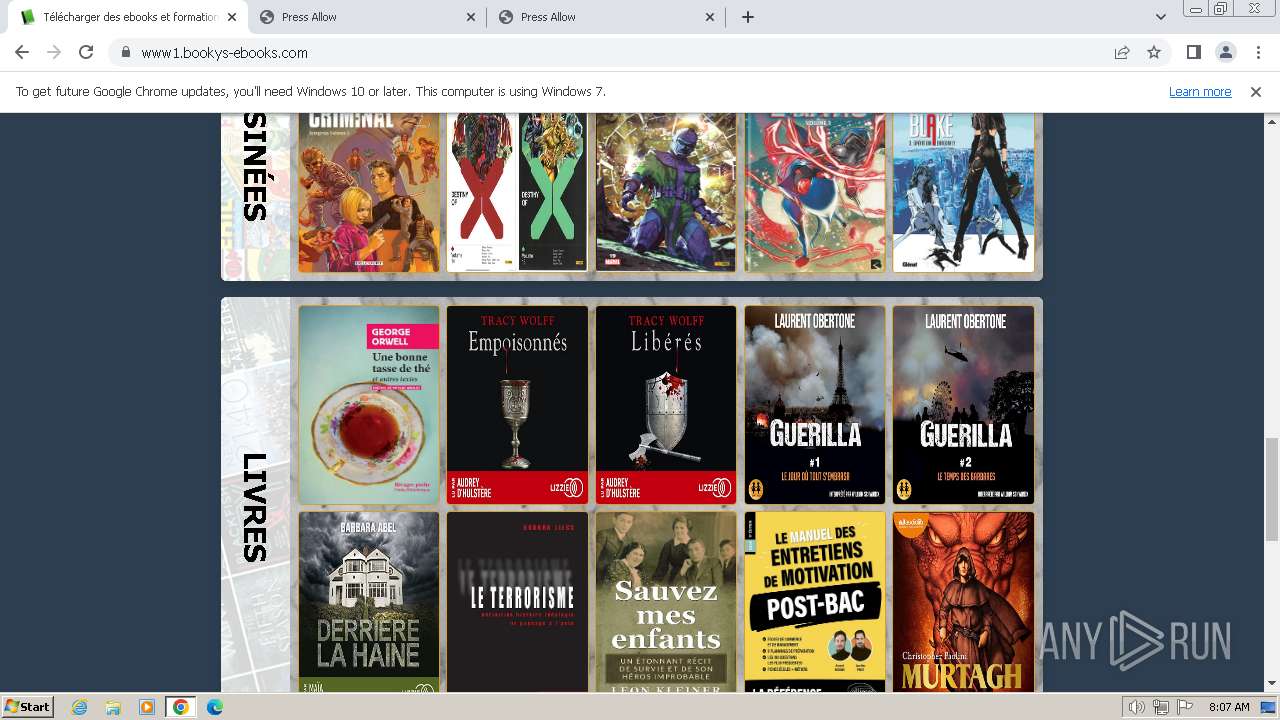This screenshot has height=720, width=1280.
Task: Launch Microsoft Edge from taskbar
Action: [x=214, y=707]
